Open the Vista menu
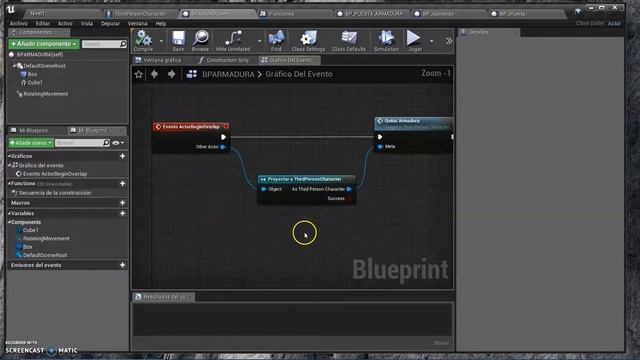 (87, 24)
